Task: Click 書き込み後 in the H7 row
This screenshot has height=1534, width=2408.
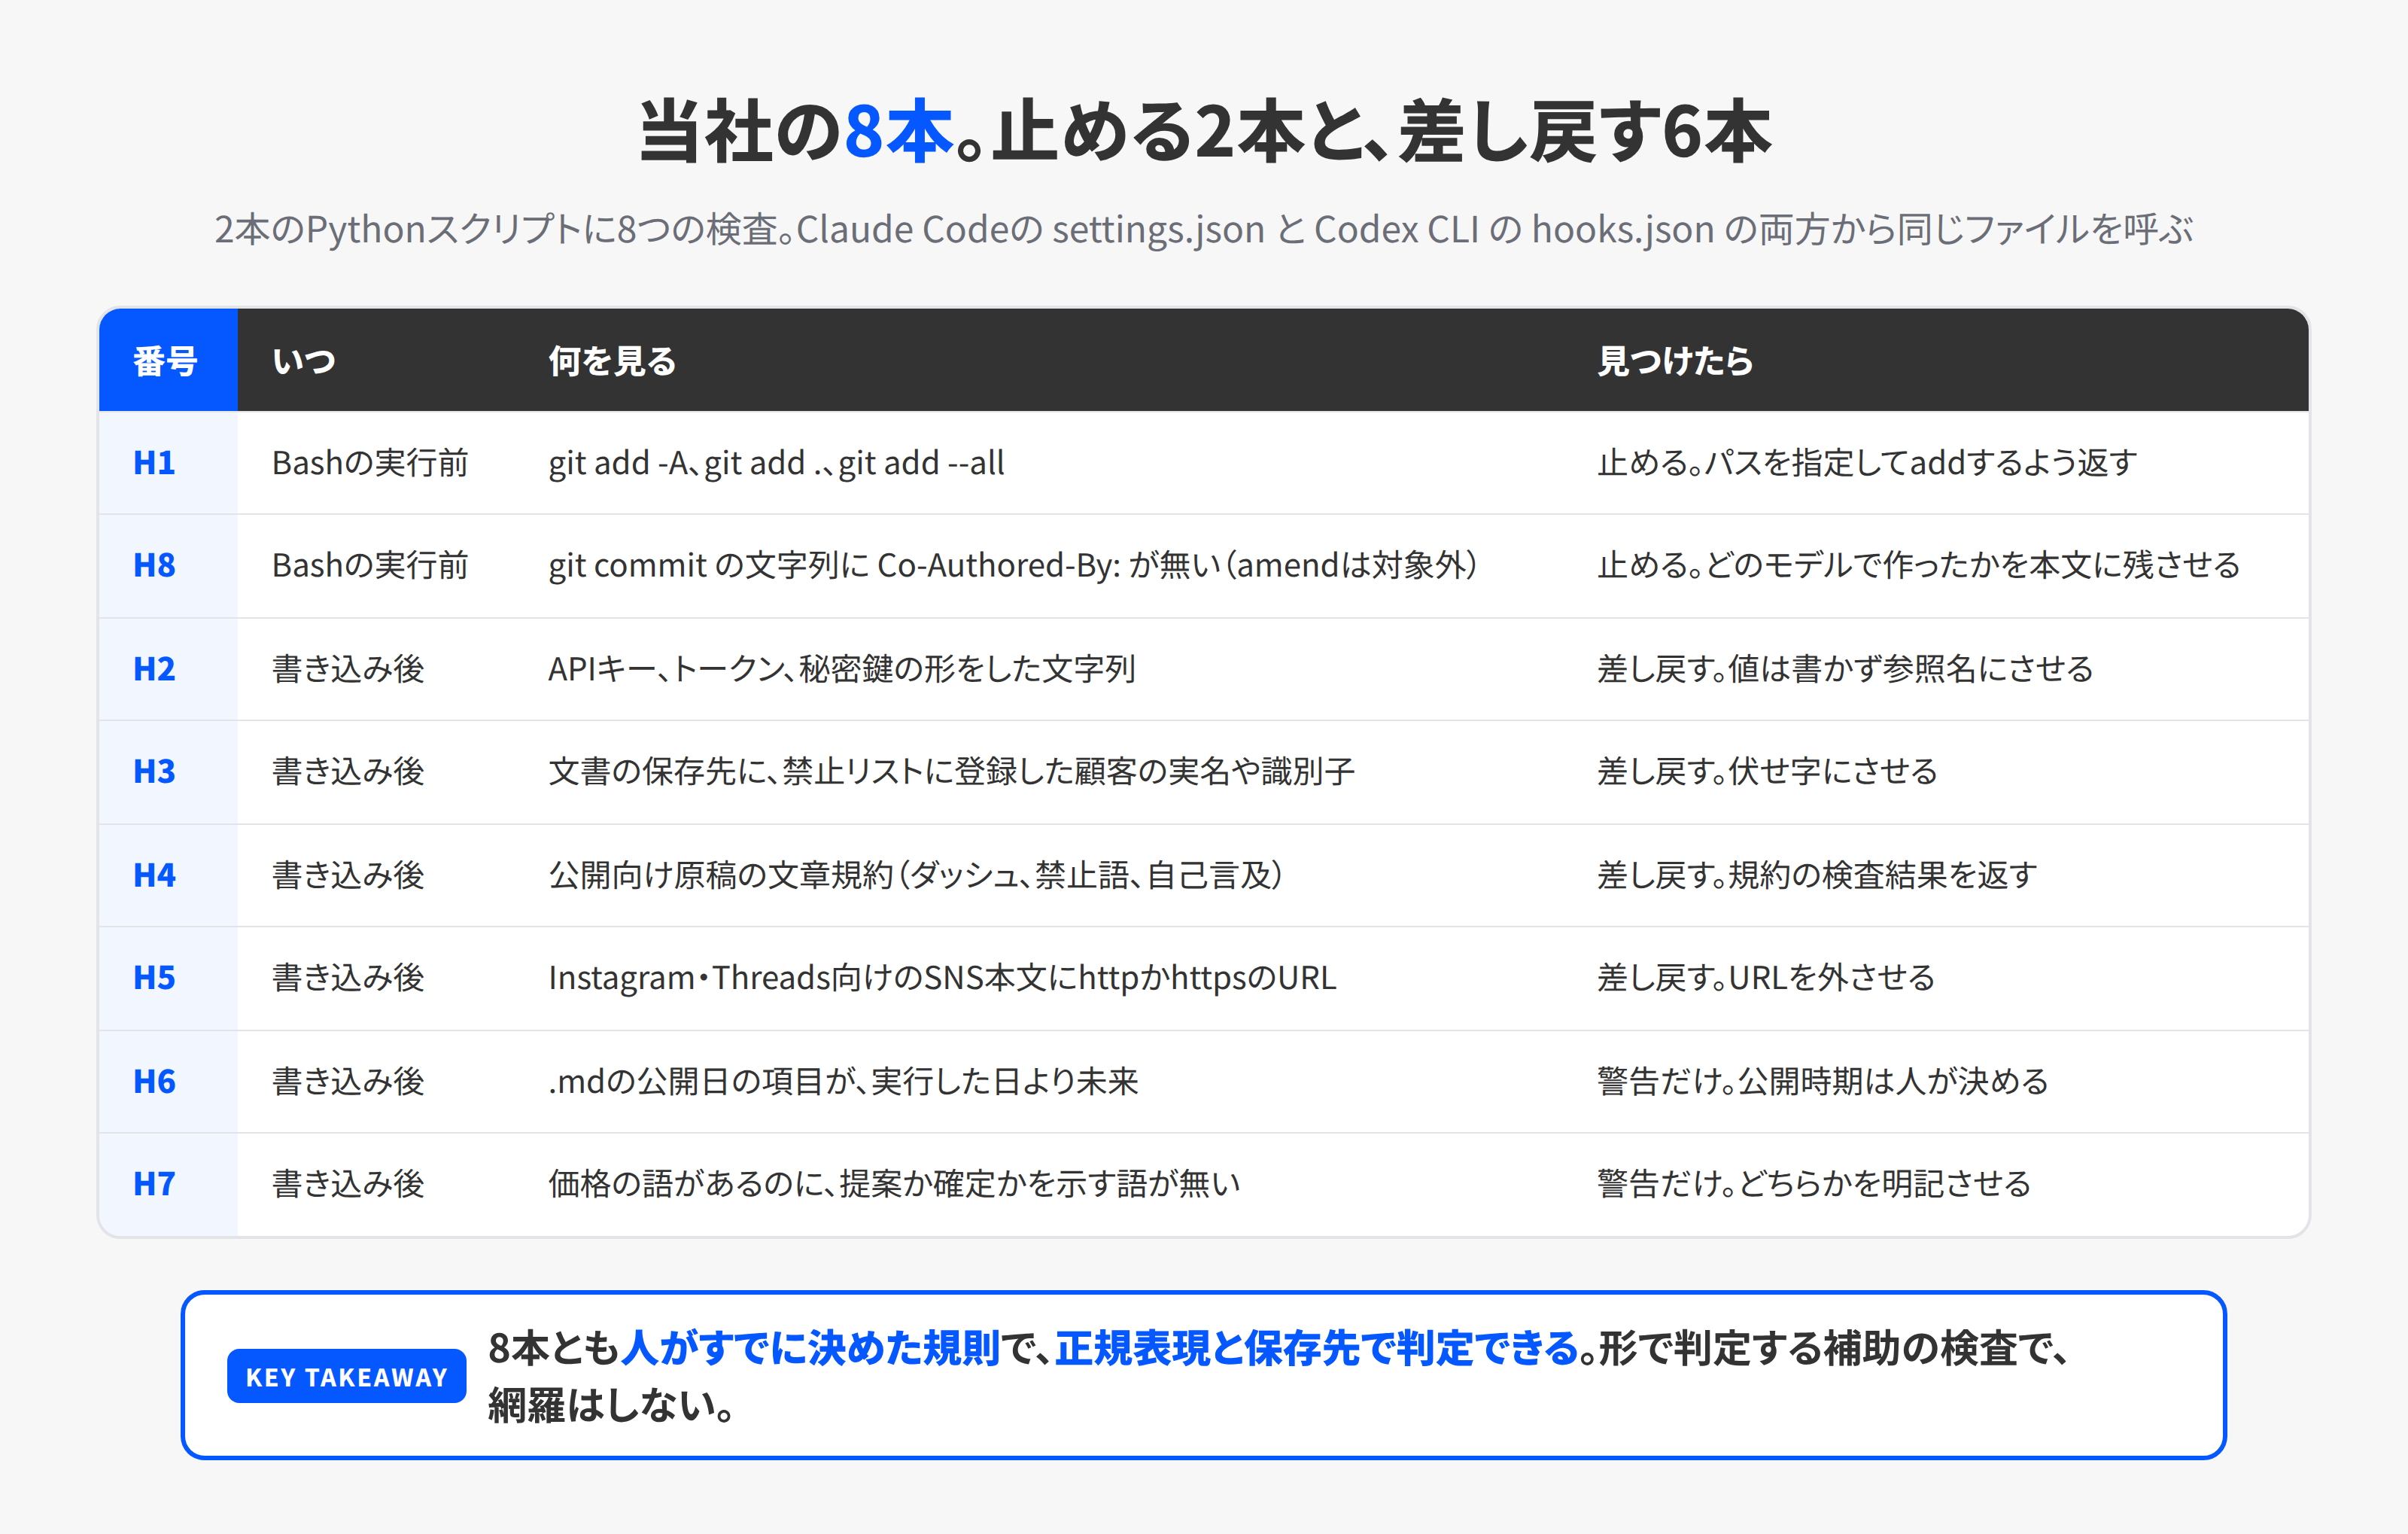Action: (348, 1184)
